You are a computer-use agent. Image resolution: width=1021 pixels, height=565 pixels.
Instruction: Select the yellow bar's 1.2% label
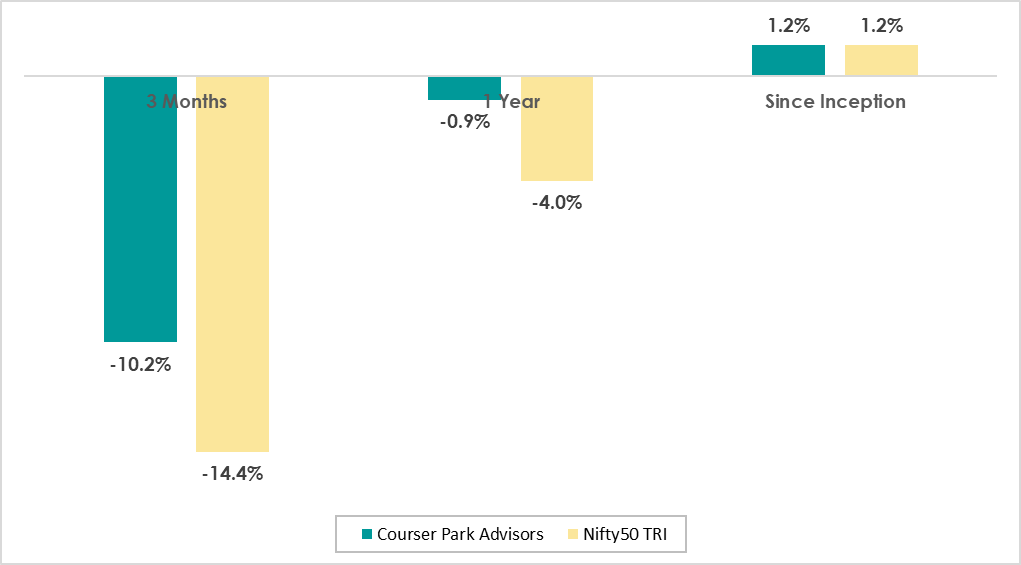pyautogui.click(x=881, y=27)
